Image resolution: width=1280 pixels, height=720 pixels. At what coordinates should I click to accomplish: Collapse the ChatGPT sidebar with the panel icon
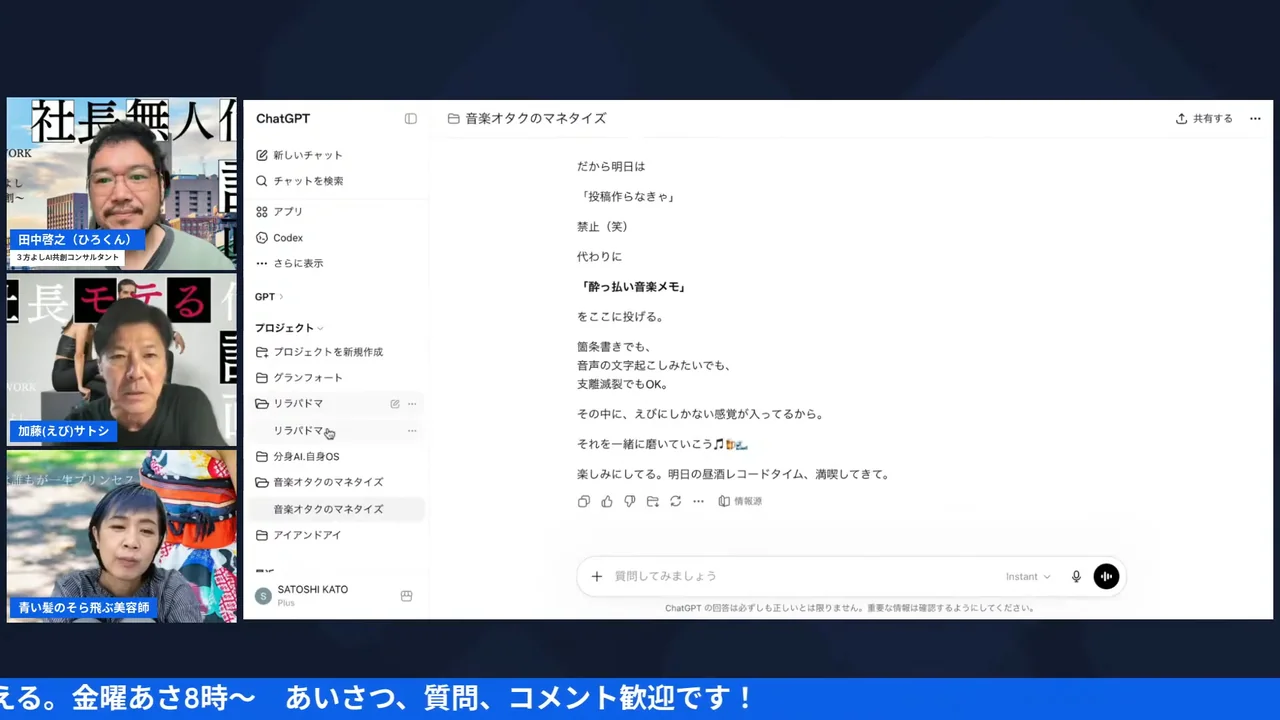(x=410, y=118)
